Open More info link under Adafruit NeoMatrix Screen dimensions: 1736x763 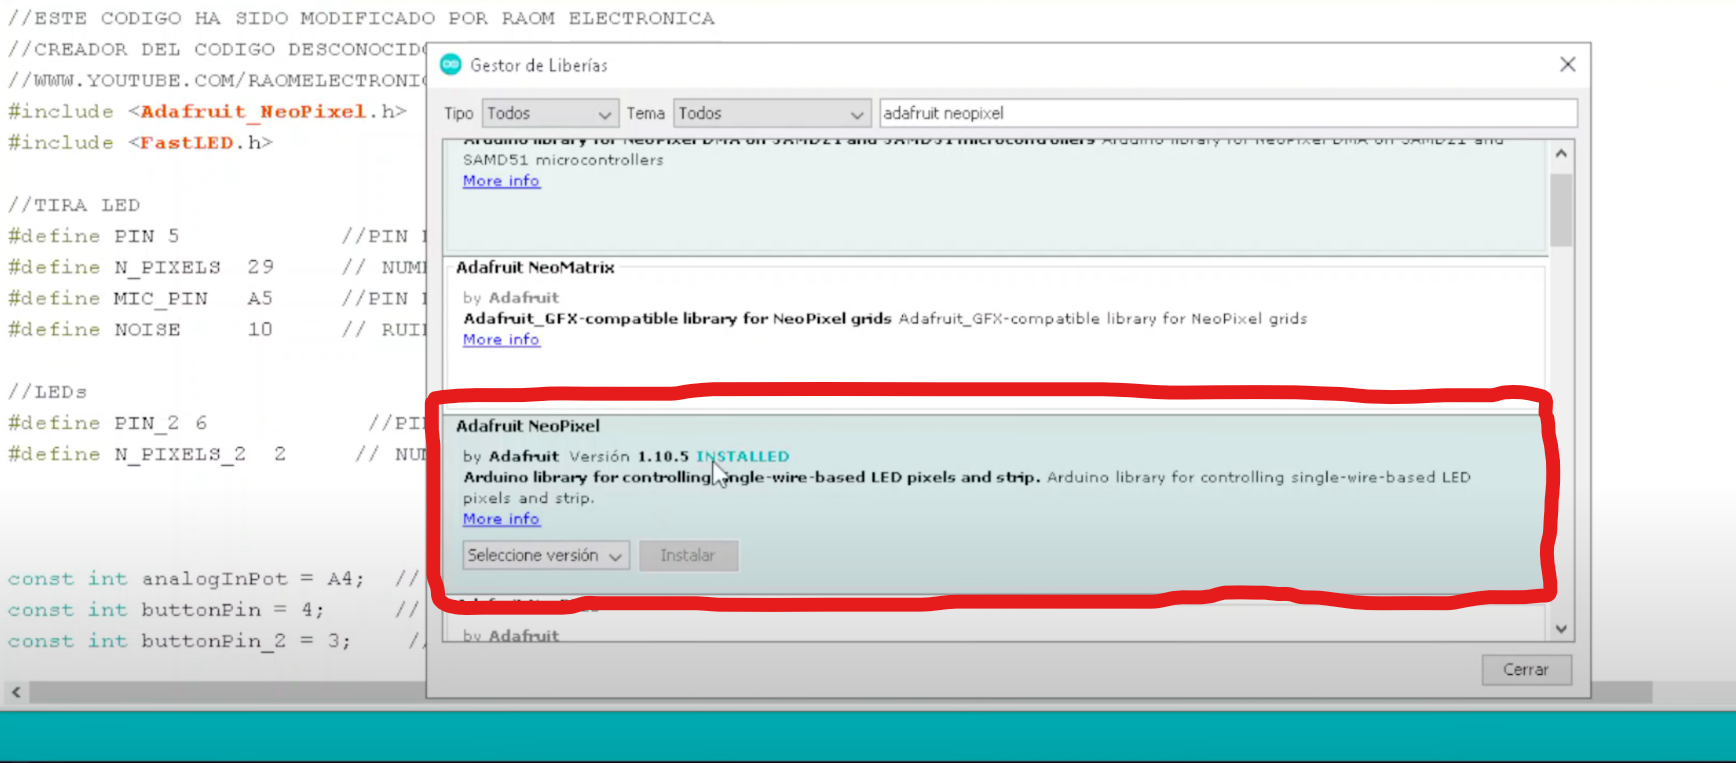tap(501, 340)
